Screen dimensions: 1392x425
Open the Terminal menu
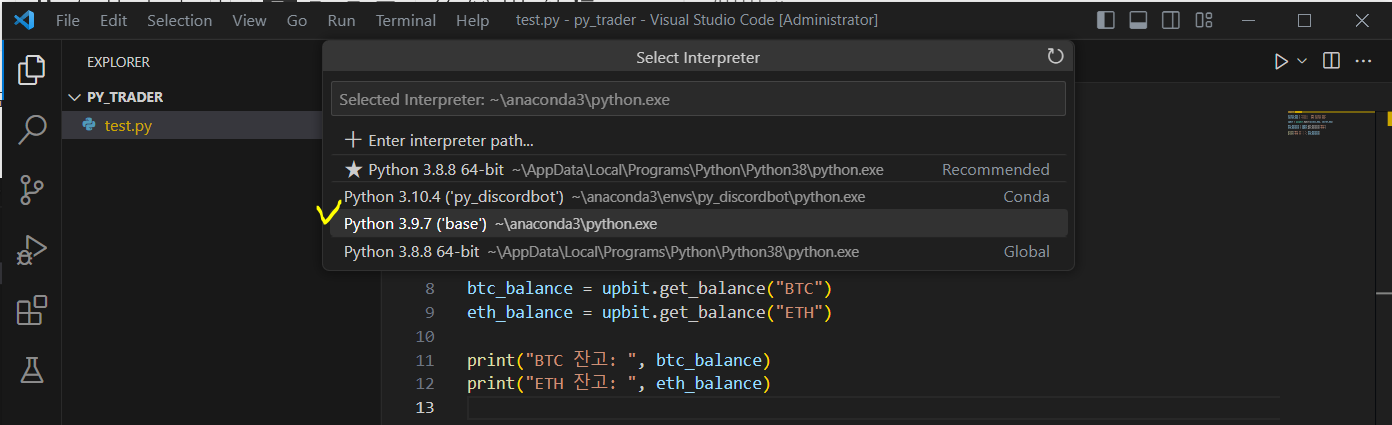coord(405,20)
